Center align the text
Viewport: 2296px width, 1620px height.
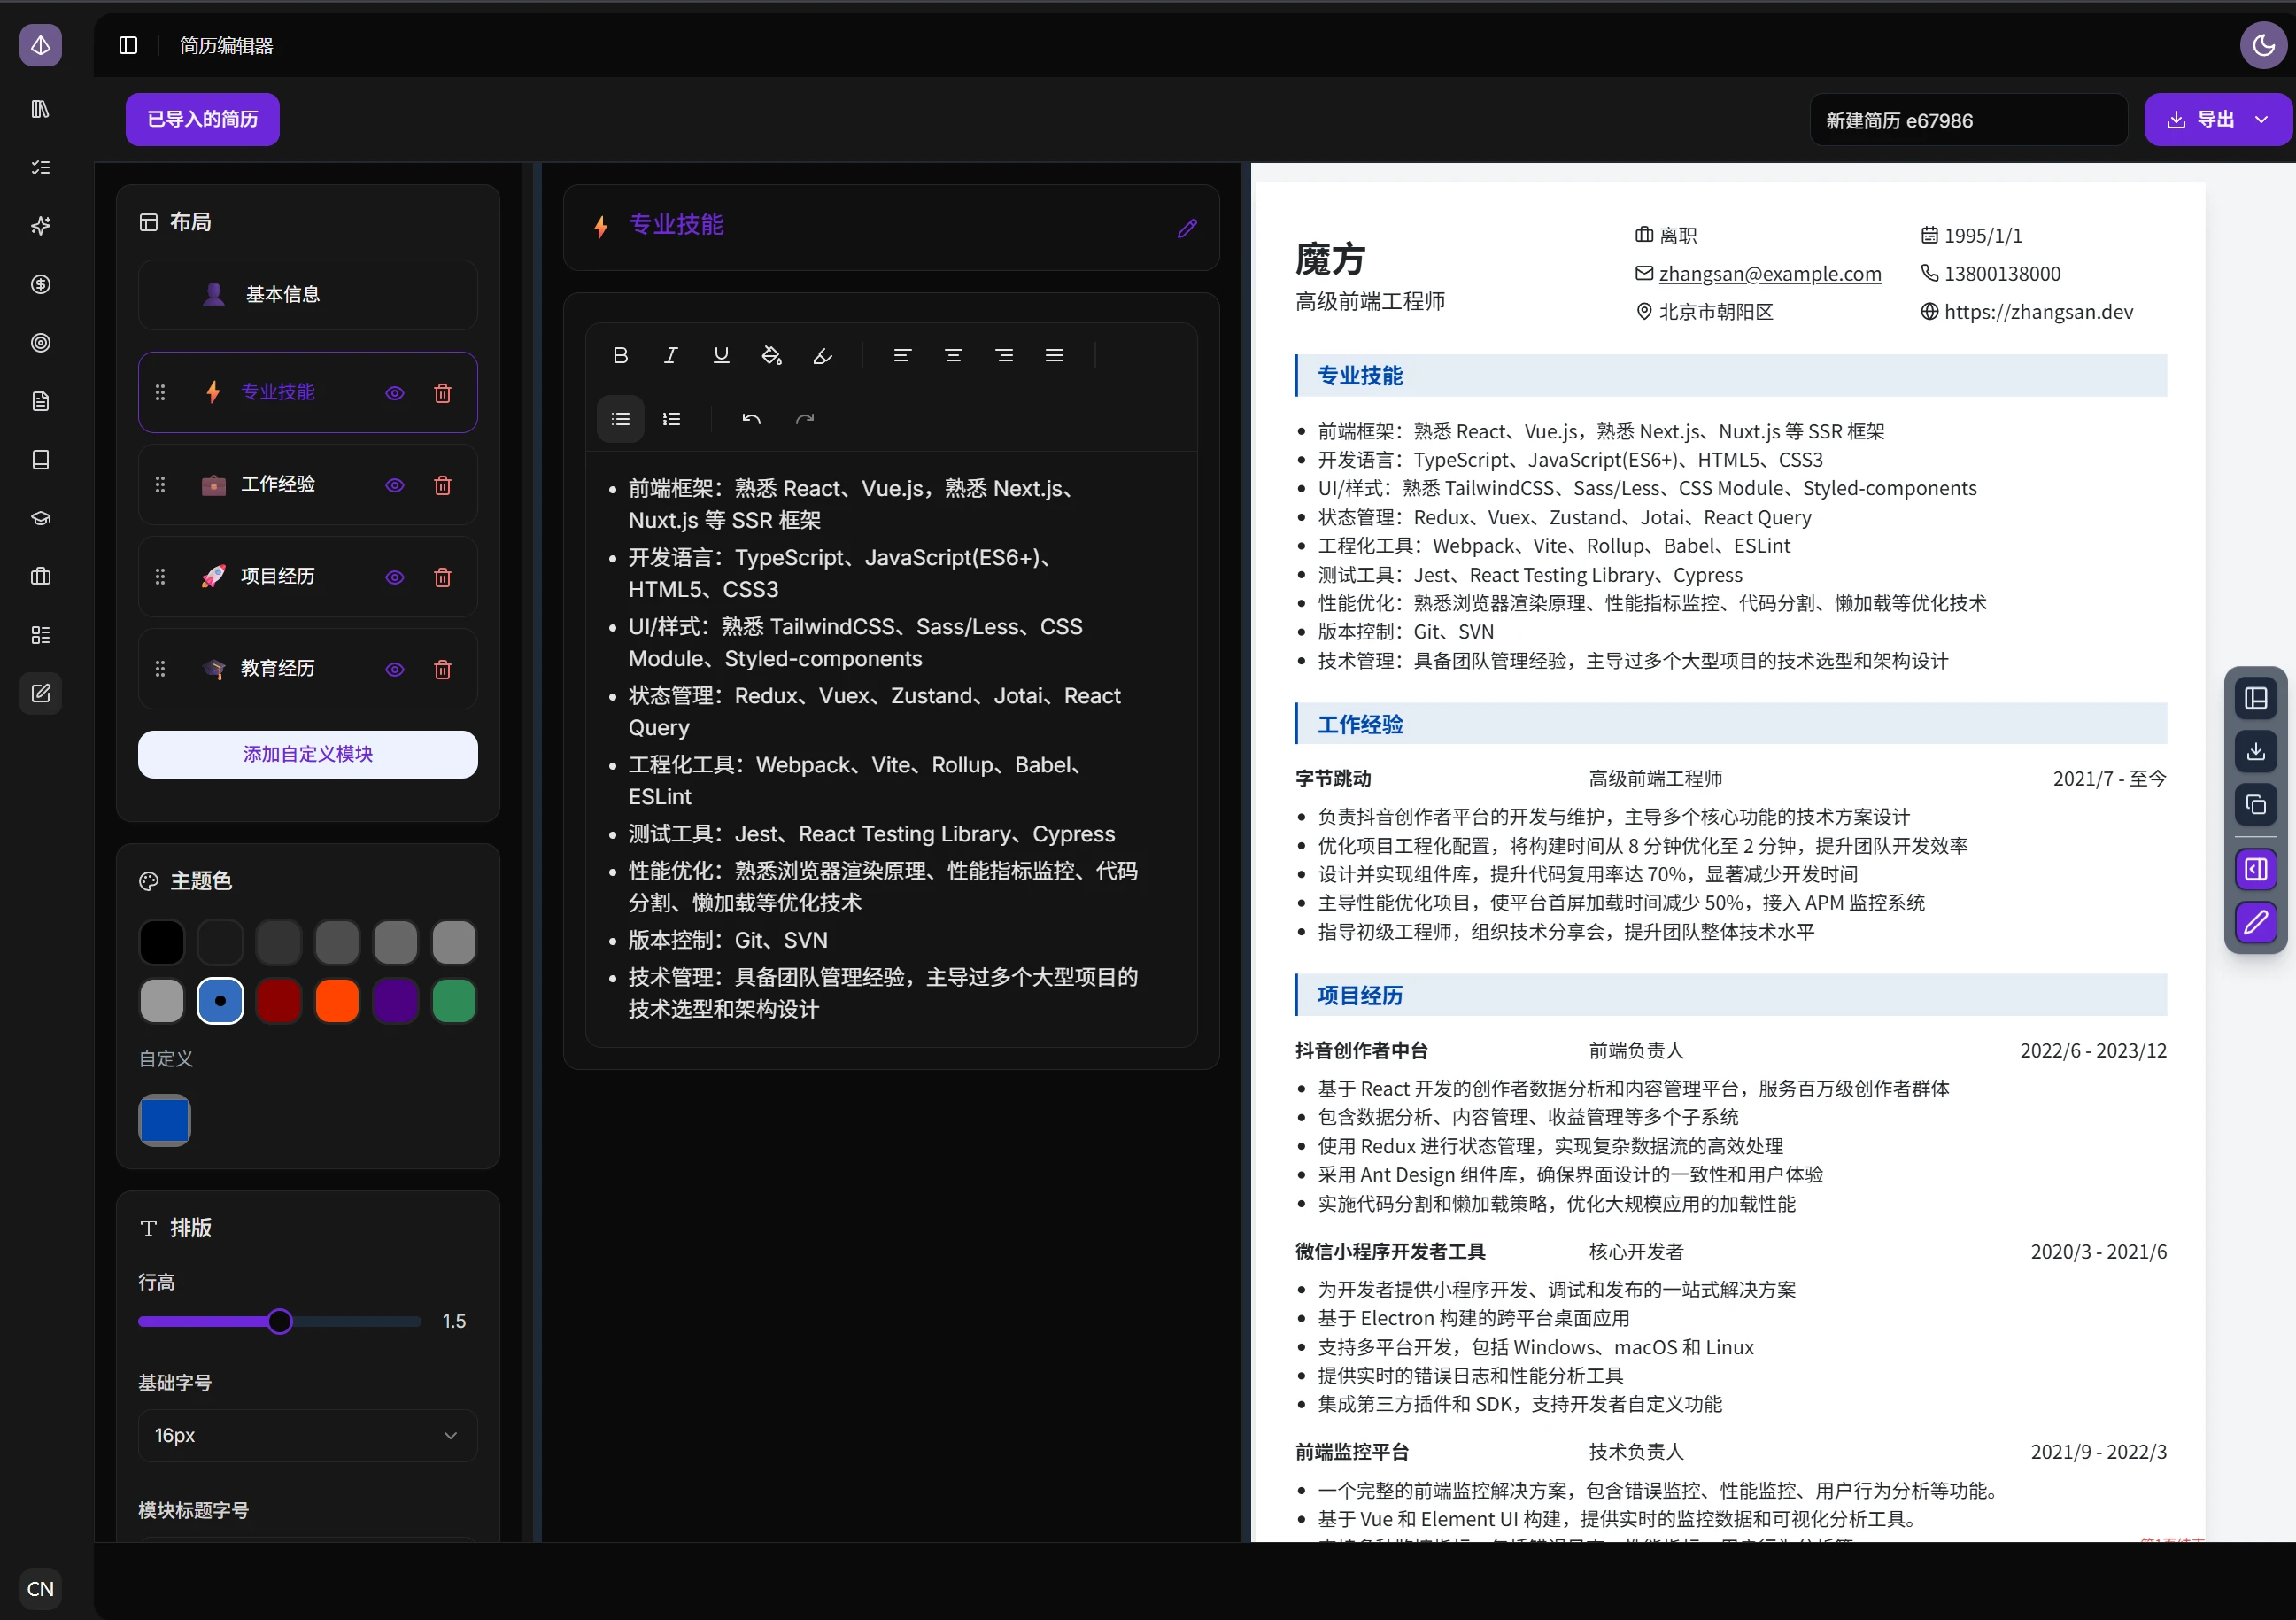(x=953, y=355)
